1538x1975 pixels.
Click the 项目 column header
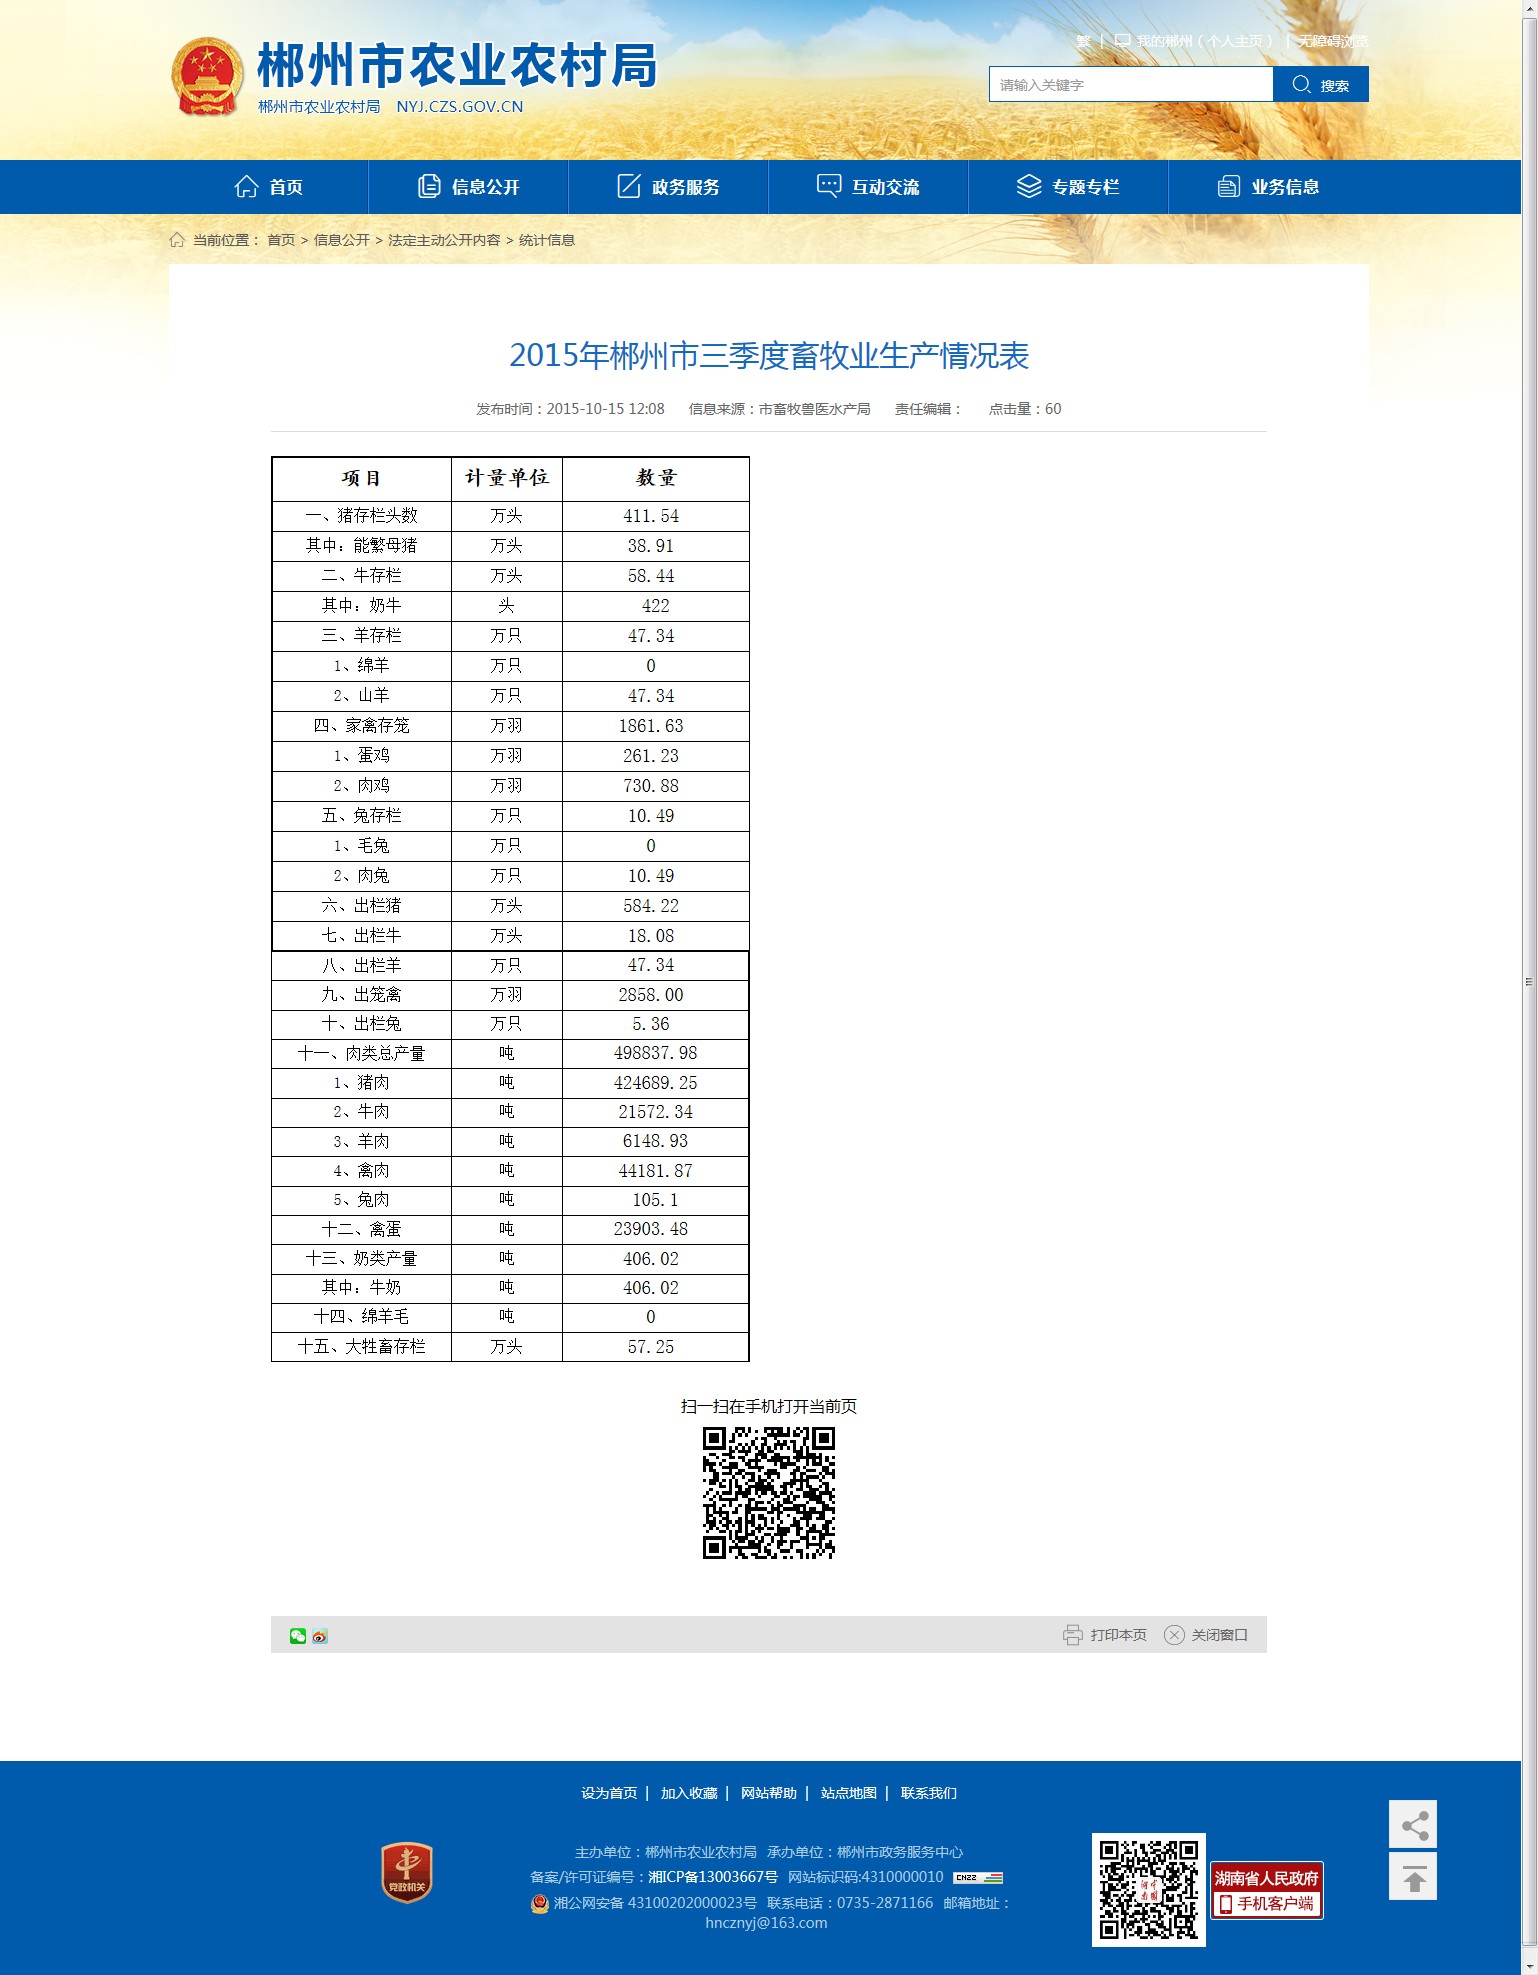(362, 479)
